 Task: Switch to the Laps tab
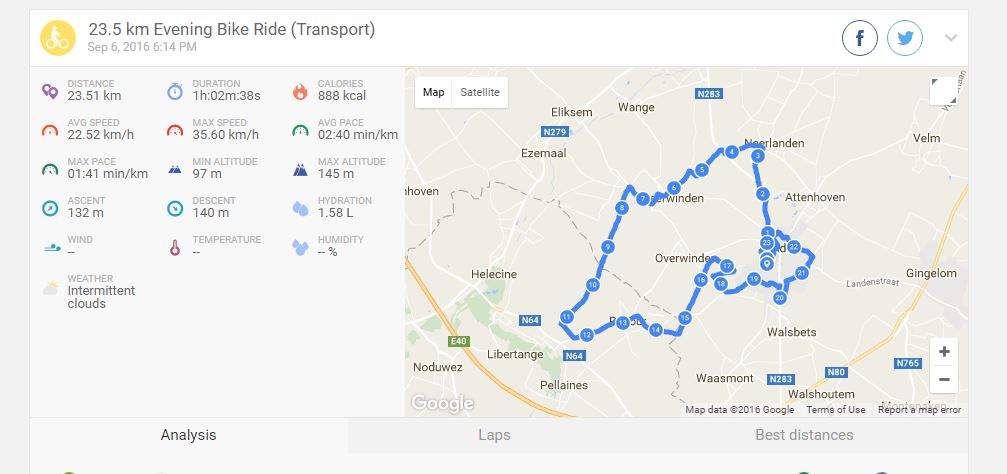coord(494,435)
